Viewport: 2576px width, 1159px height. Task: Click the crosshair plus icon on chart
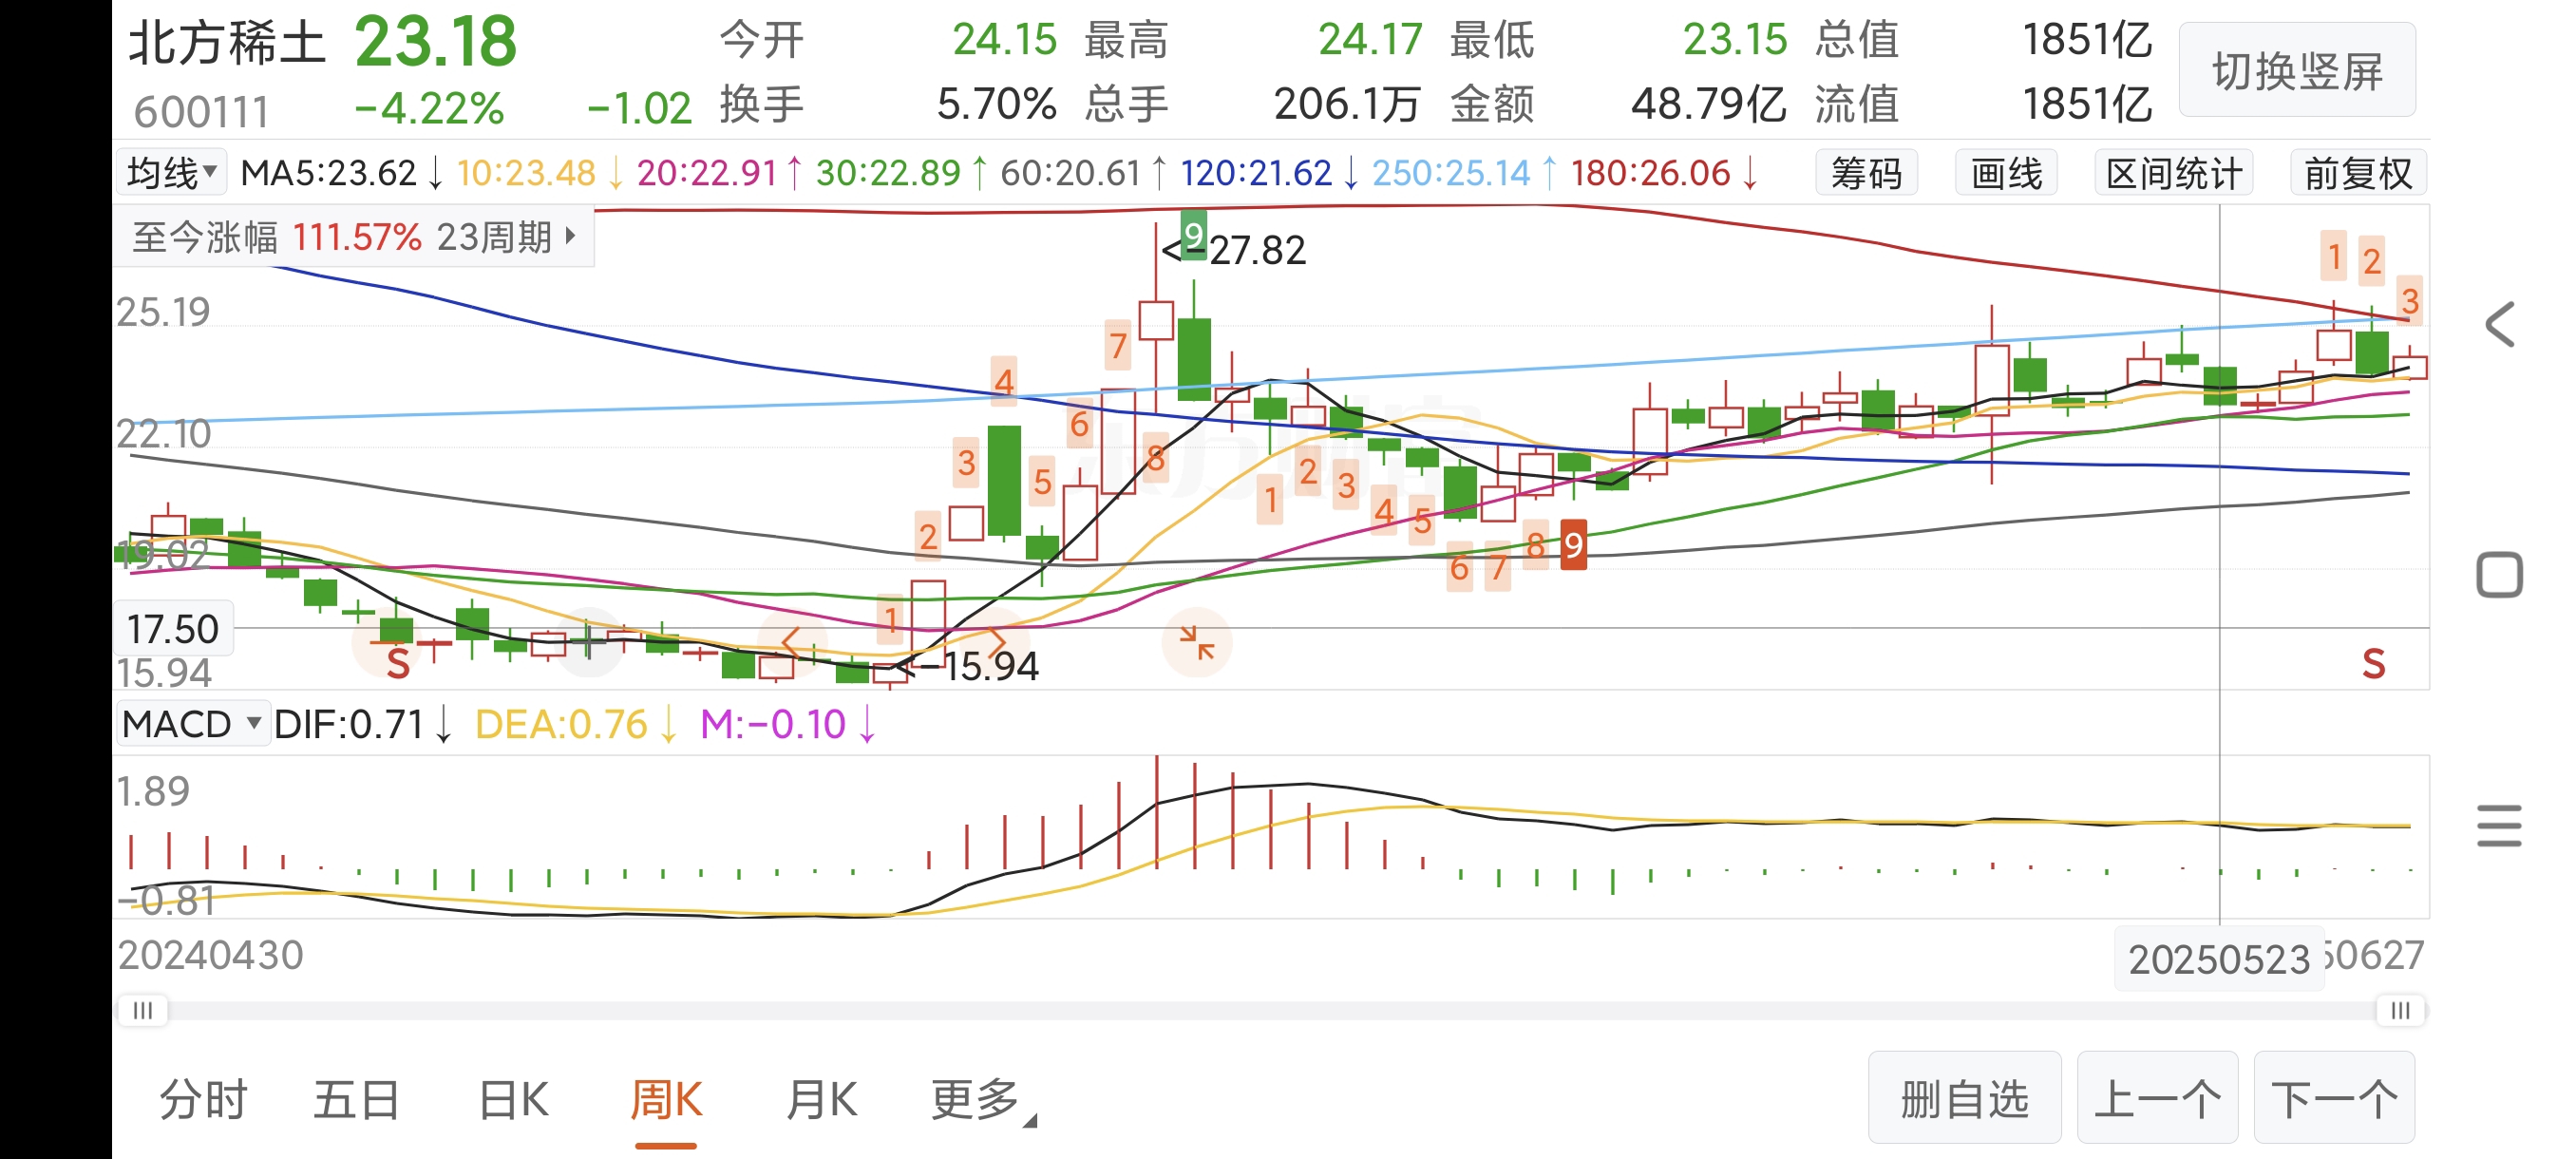point(589,641)
